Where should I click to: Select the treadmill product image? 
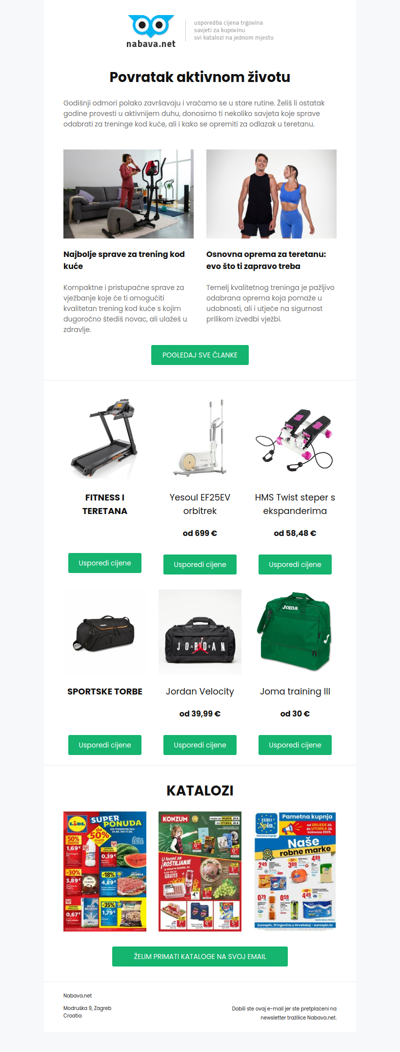[104, 438]
